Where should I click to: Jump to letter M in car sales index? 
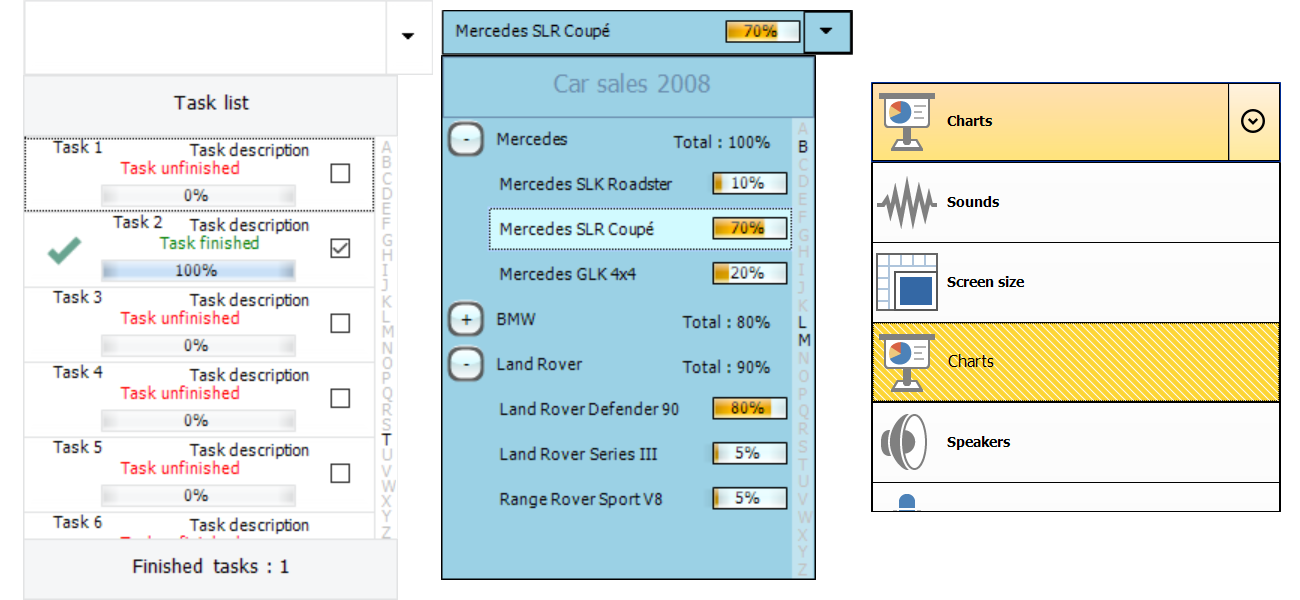(x=803, y=340)
